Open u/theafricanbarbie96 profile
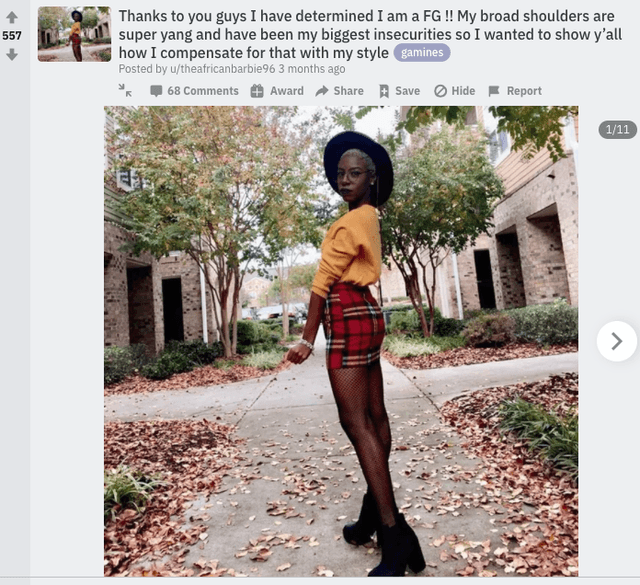 pos(222,69)
